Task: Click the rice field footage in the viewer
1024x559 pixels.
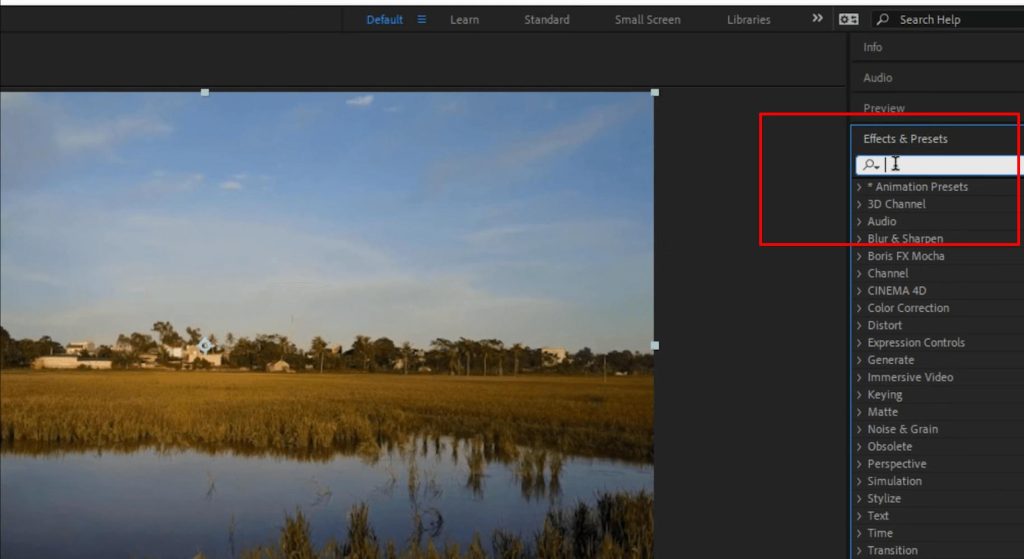Action: (x=327, y=325)
